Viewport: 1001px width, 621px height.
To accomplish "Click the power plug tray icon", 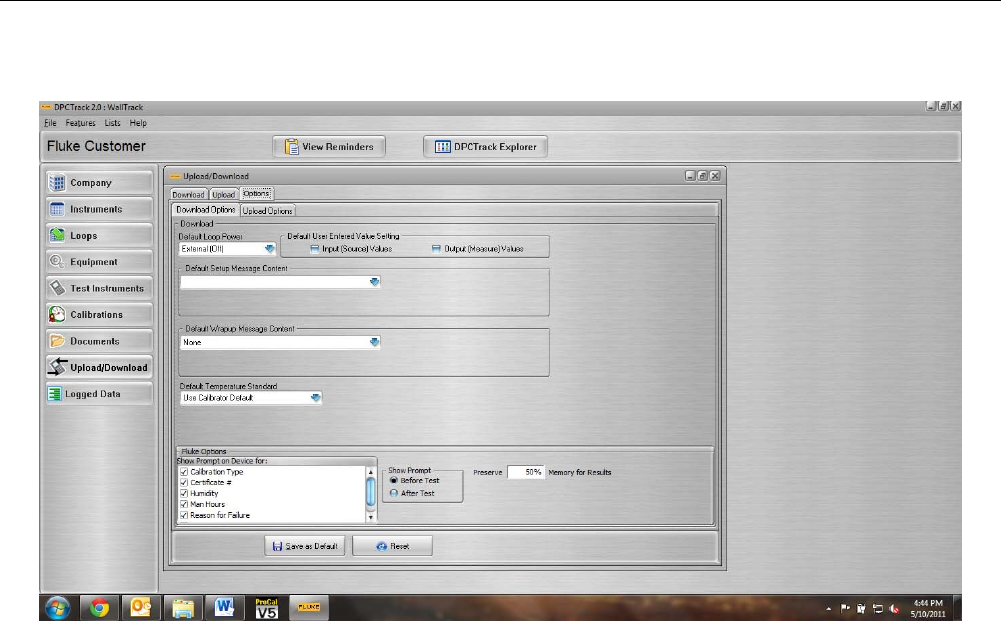I will (861, 608).
